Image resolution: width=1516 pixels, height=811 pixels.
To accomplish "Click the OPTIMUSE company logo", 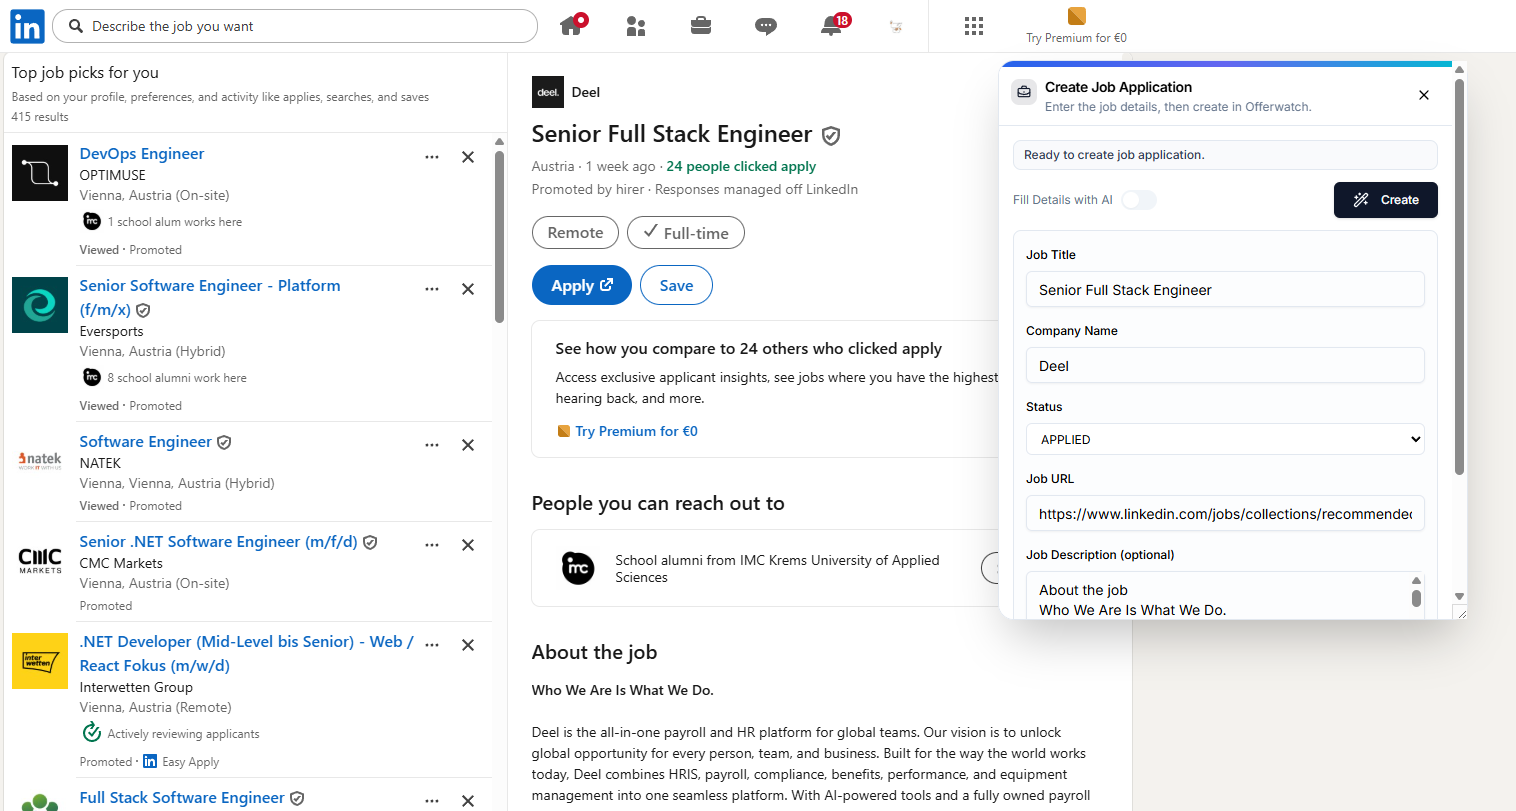I will click(40, 173).
